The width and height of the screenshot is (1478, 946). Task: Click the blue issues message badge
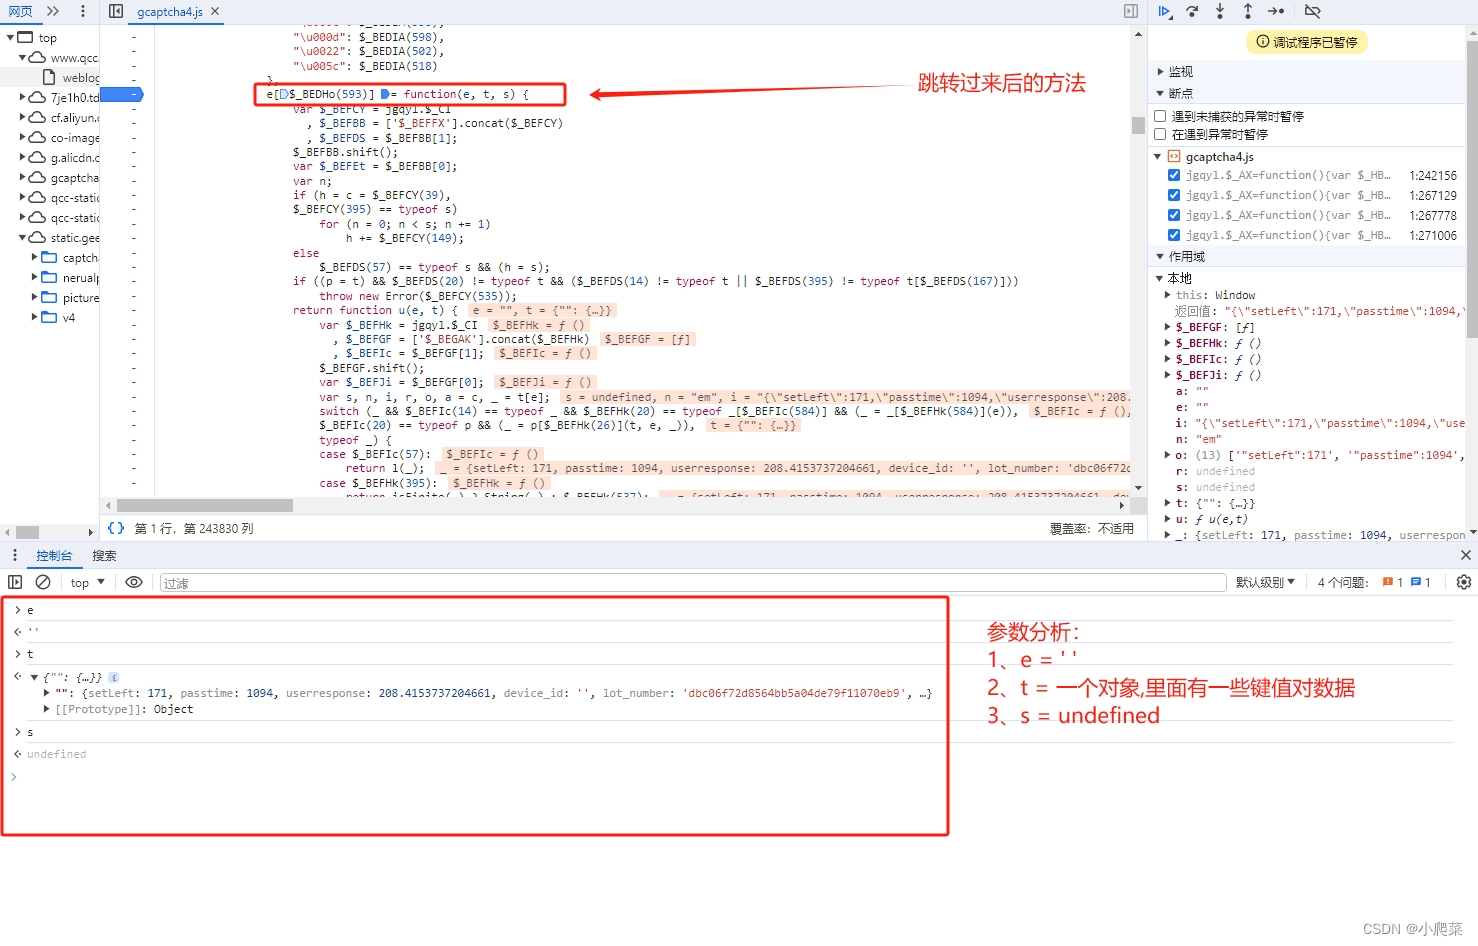click(x=1421, y=582)
